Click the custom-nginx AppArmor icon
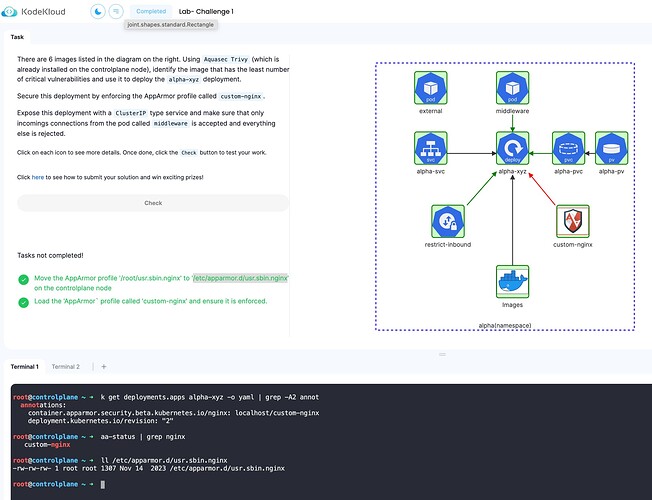This screenshot has width=652, height=500. click(573, 221)
